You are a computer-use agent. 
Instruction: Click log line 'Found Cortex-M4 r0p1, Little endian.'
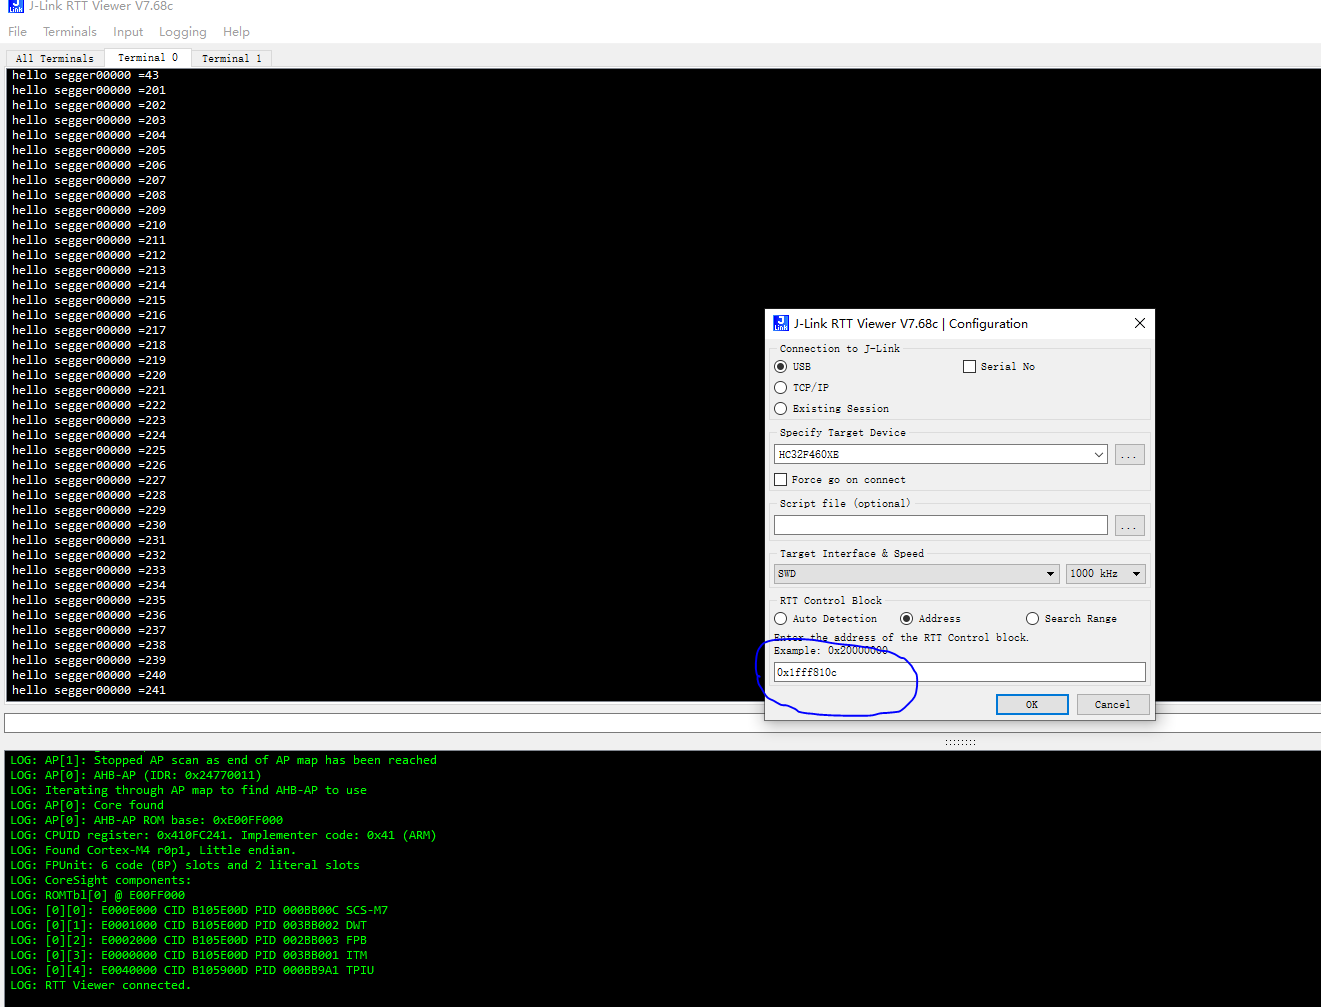[153, 850]
